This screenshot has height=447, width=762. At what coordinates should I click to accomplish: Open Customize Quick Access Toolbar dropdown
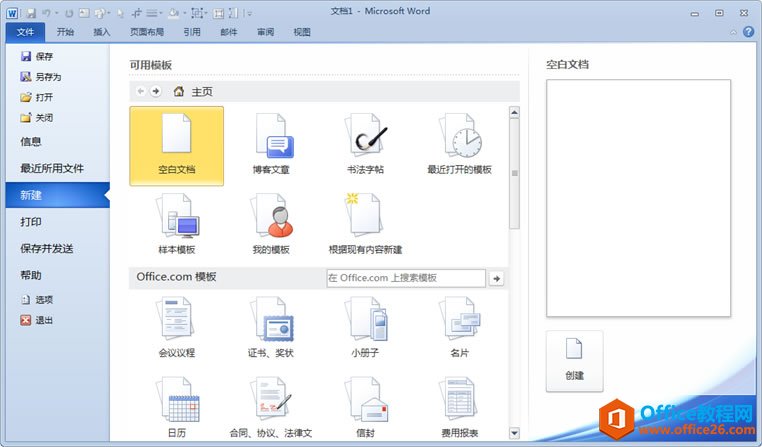point(250,13)
